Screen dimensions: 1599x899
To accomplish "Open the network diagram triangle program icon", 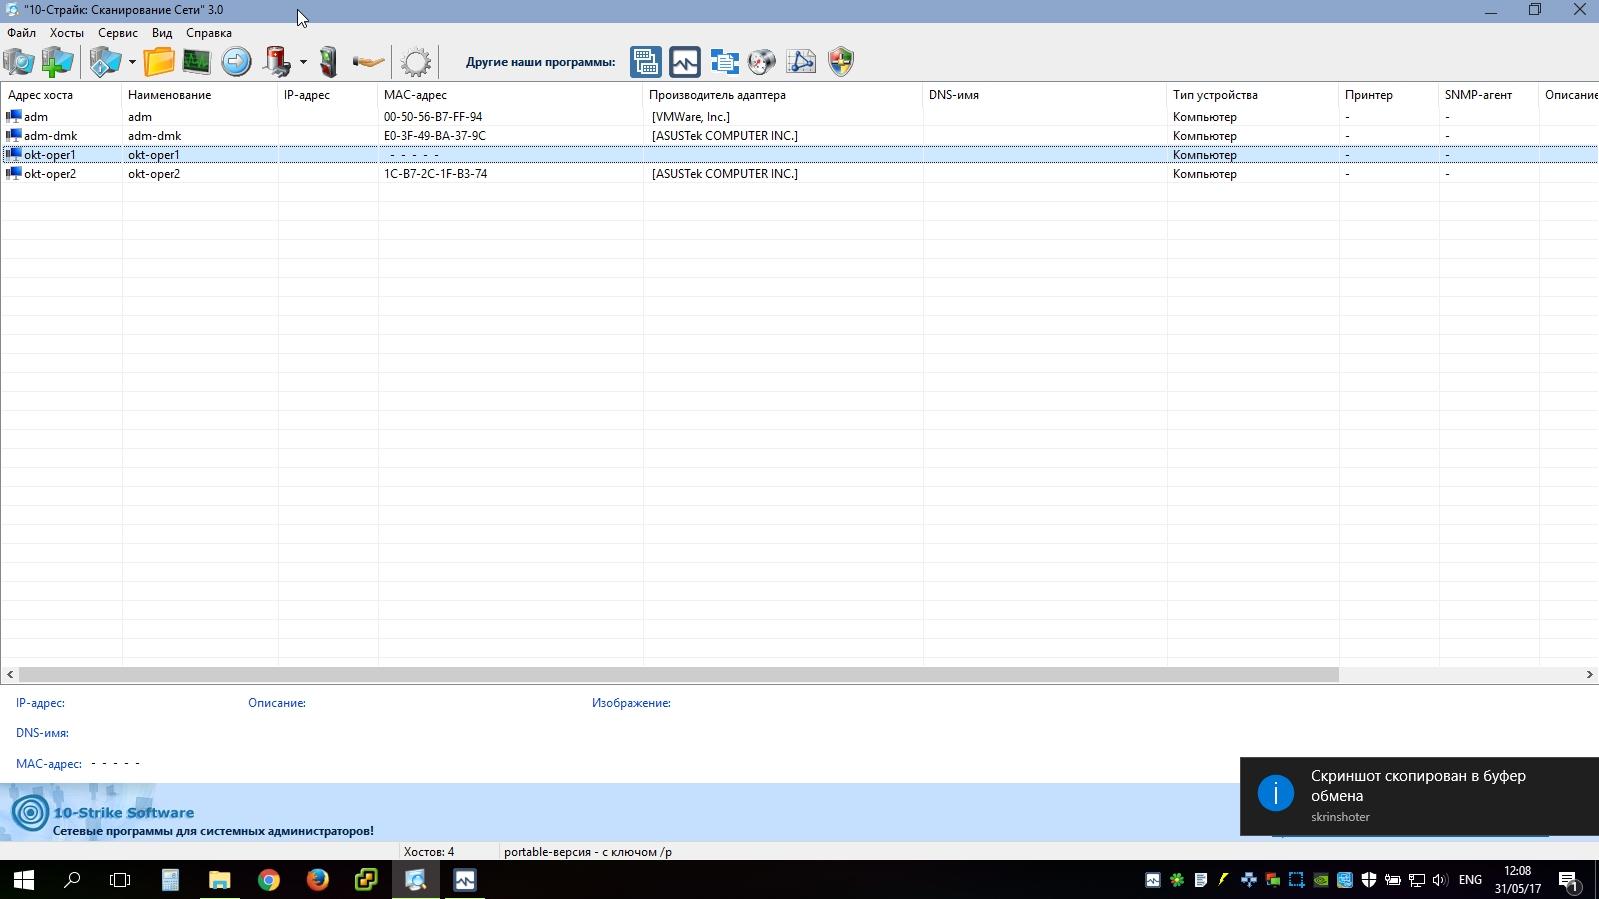I will [x=801, y=62].
